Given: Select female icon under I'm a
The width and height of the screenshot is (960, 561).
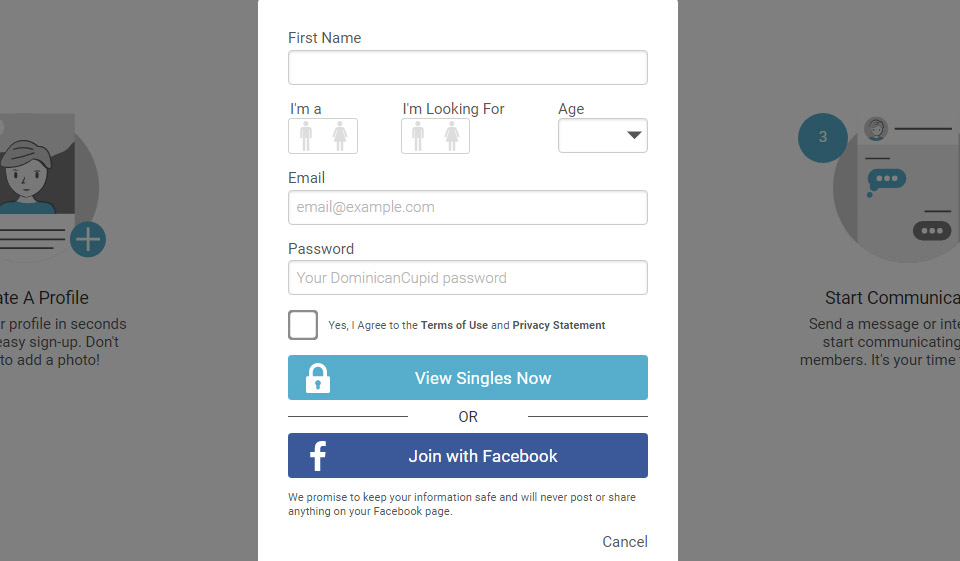Looking at the screenshot, I should 340,136.
